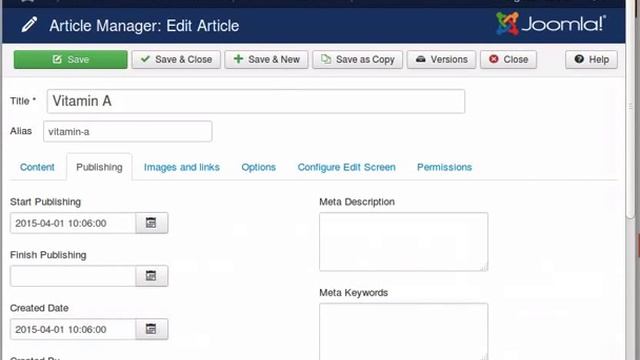Click Save as Copy button
Screen dimensions: 640x360
tap(358, 60)
